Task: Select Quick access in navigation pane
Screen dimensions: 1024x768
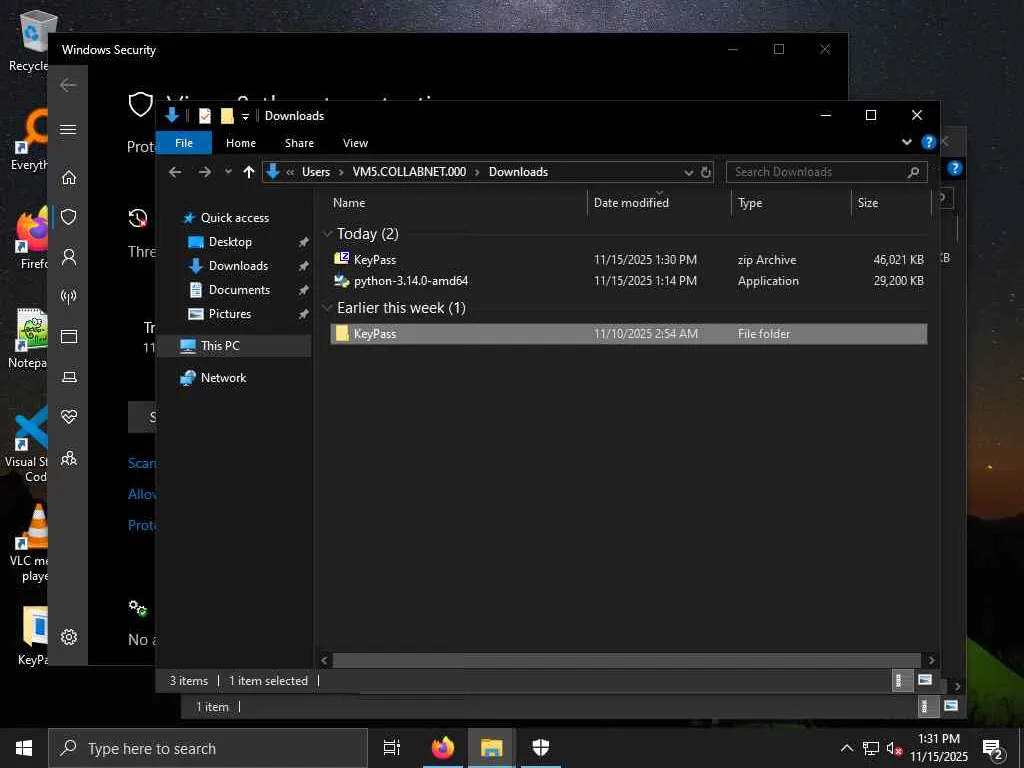Action: (x=235, y=217)
